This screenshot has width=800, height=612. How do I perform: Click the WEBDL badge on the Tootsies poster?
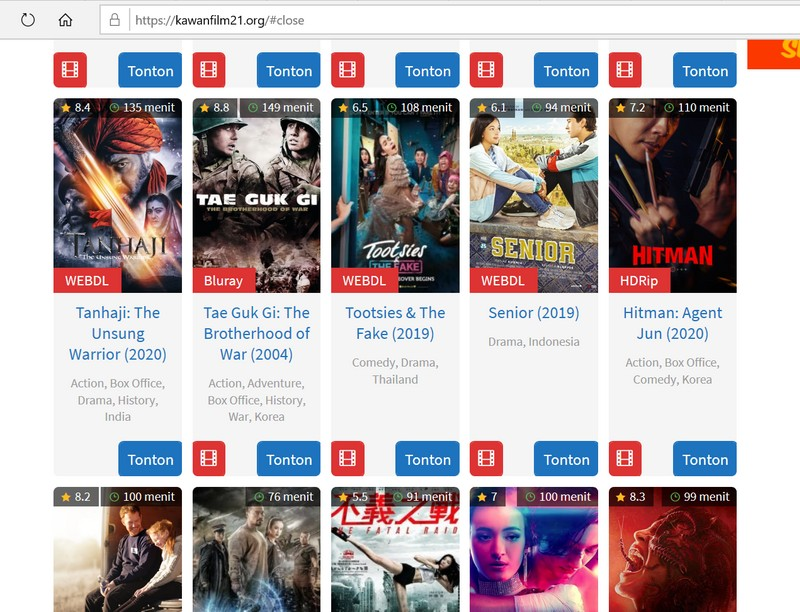pyautogui.click(x=364, y=280)
